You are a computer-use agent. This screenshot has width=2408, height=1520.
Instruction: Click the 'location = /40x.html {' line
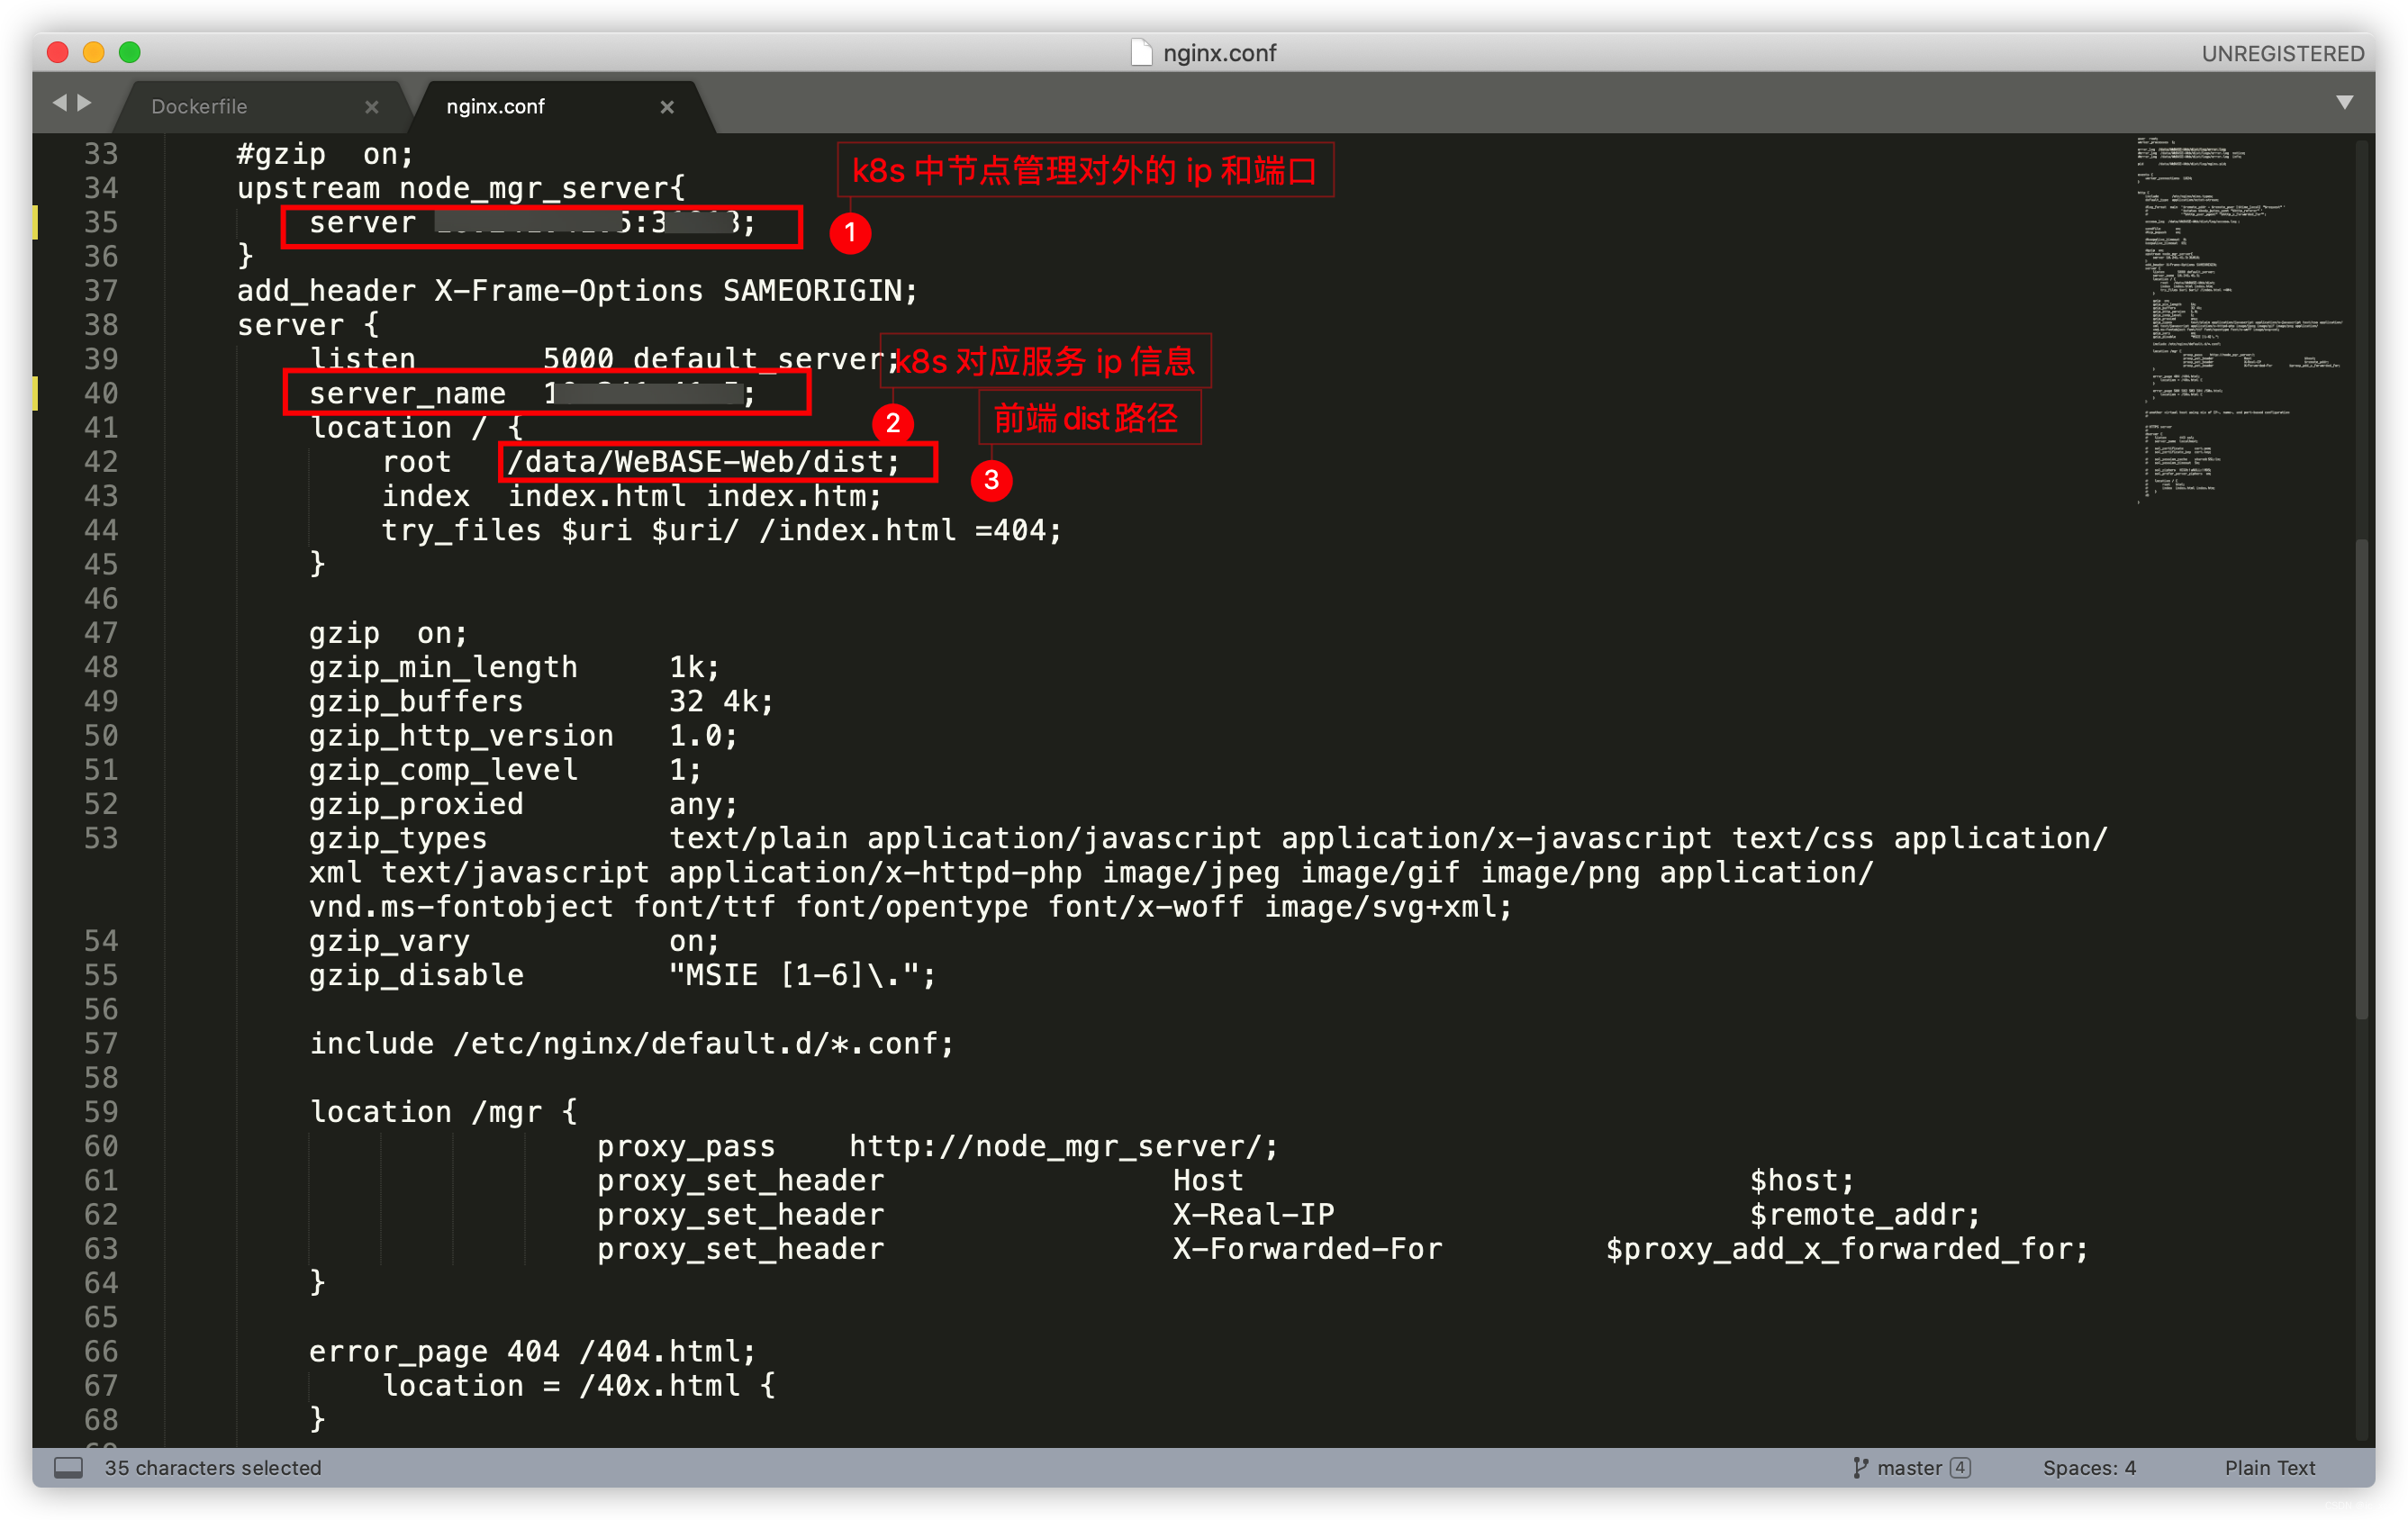tap(578, 1385)
